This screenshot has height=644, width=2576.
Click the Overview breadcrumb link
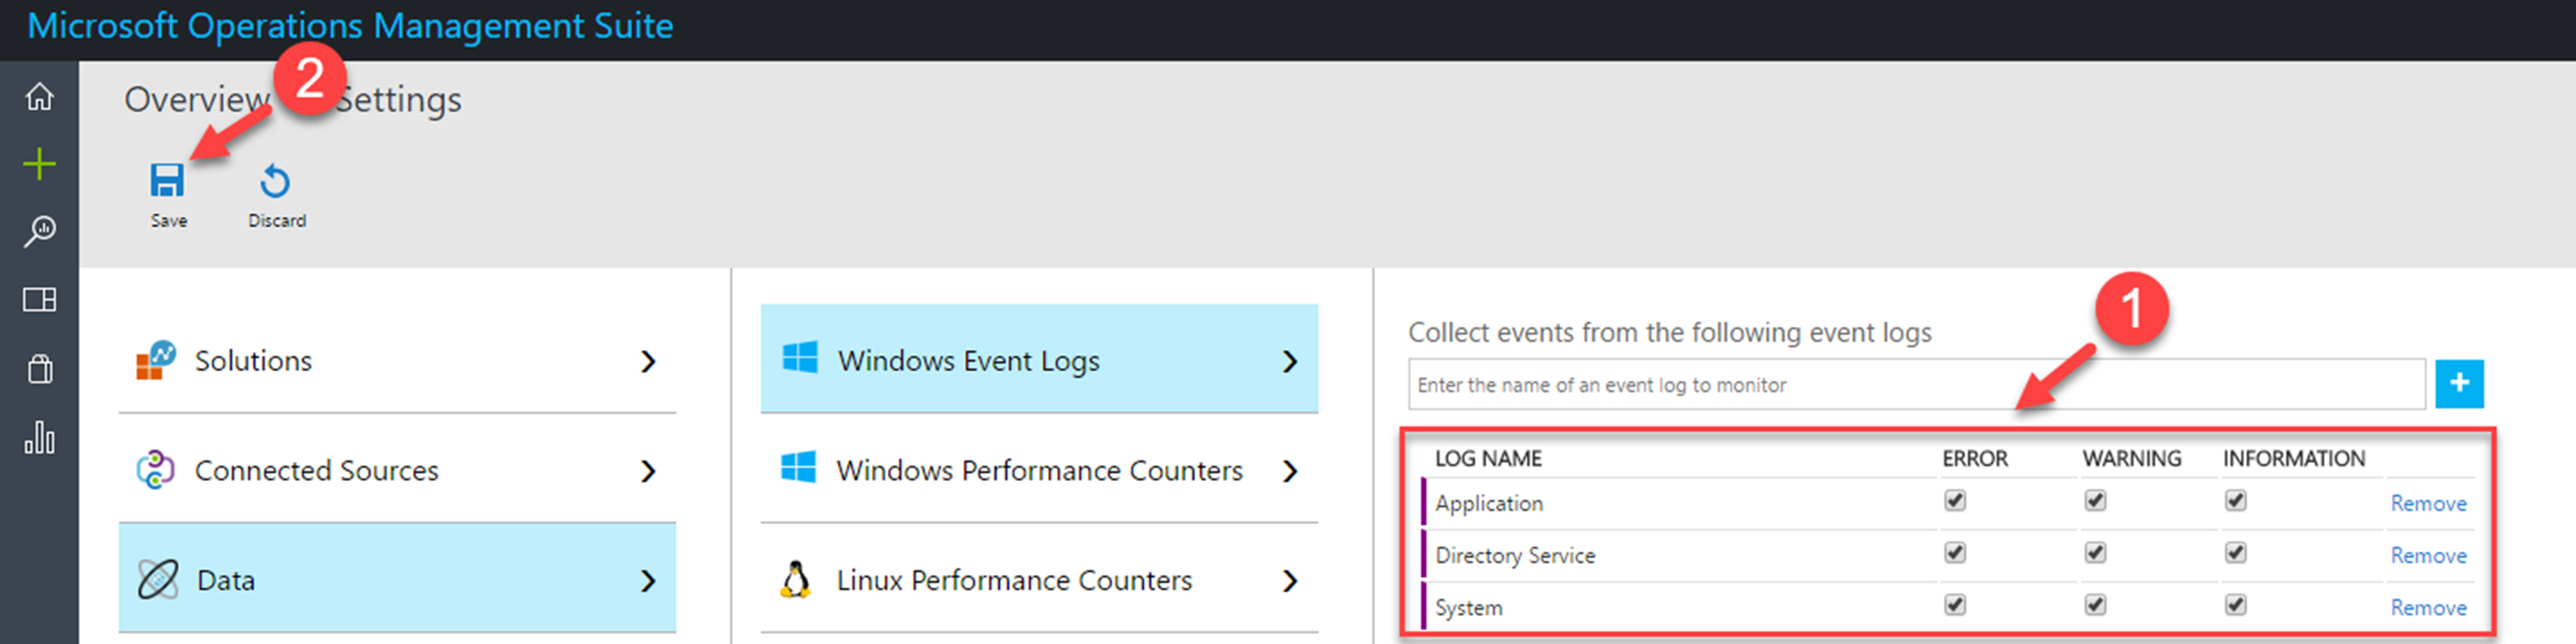197,100
